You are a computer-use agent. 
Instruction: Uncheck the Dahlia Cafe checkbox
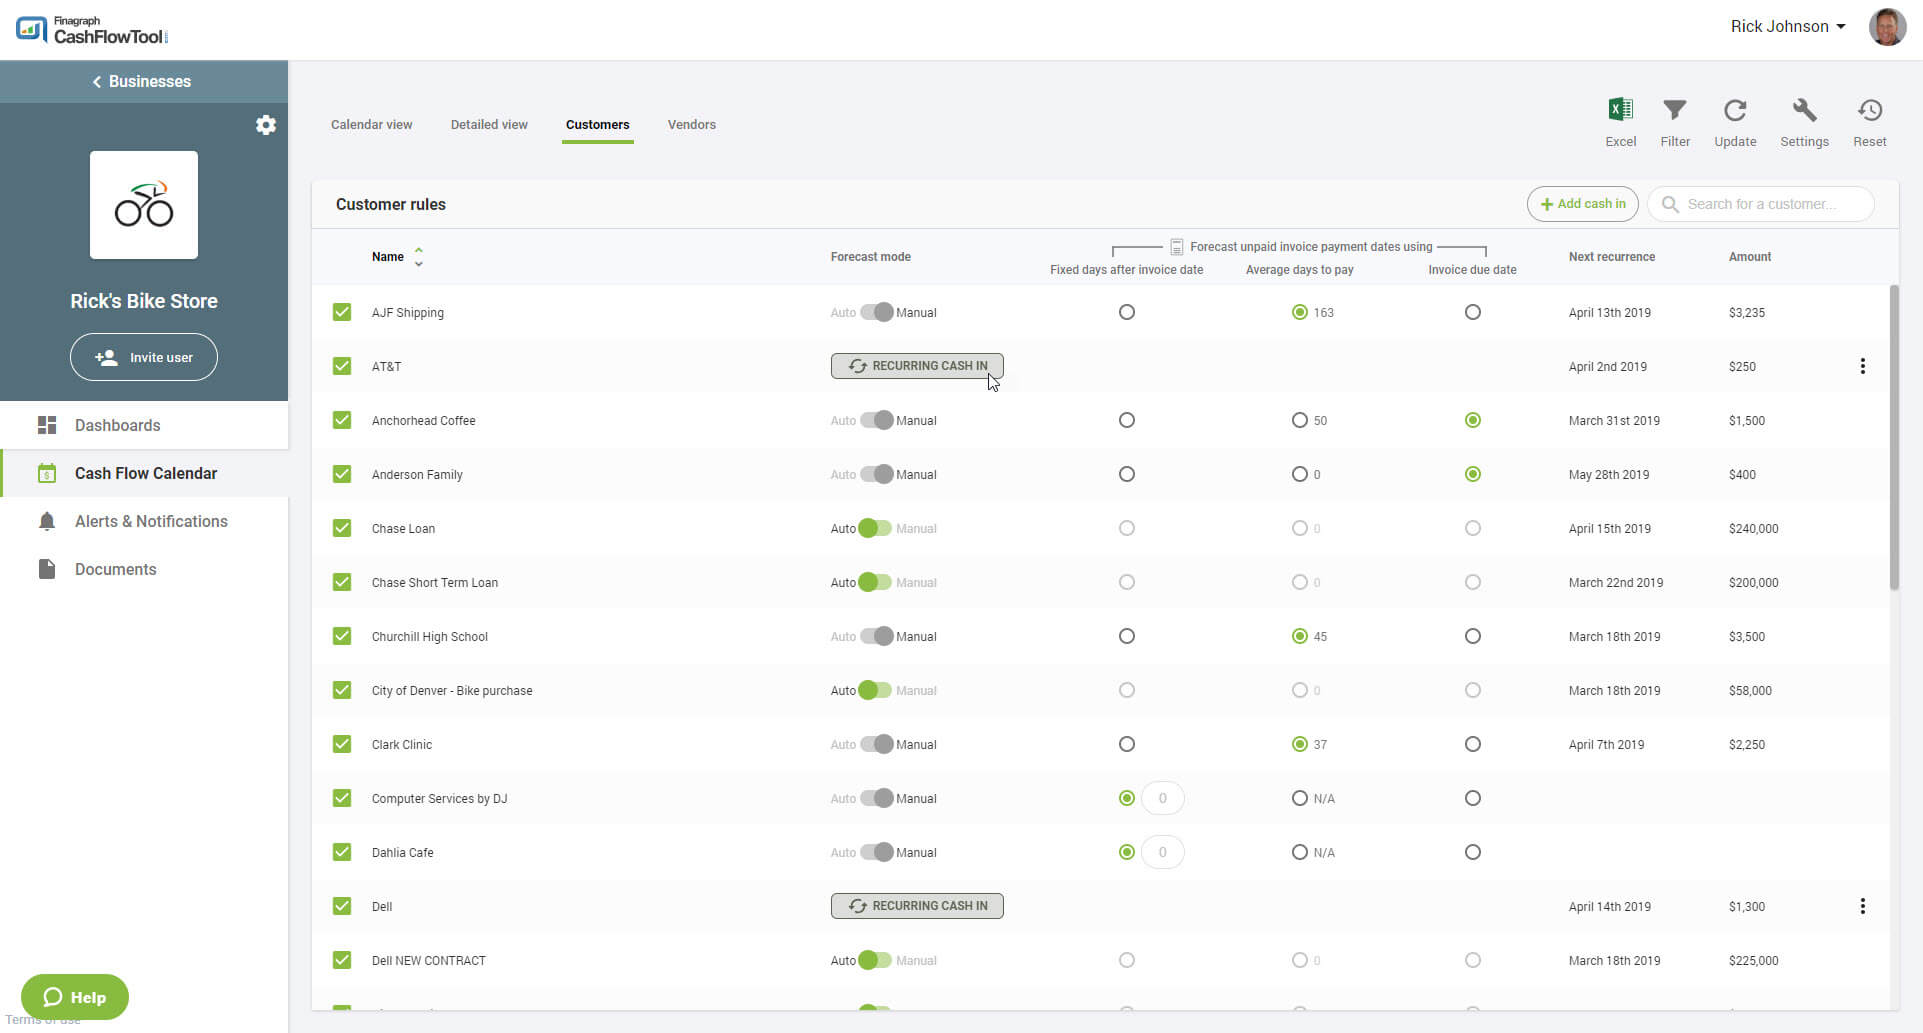coord(342,852)
